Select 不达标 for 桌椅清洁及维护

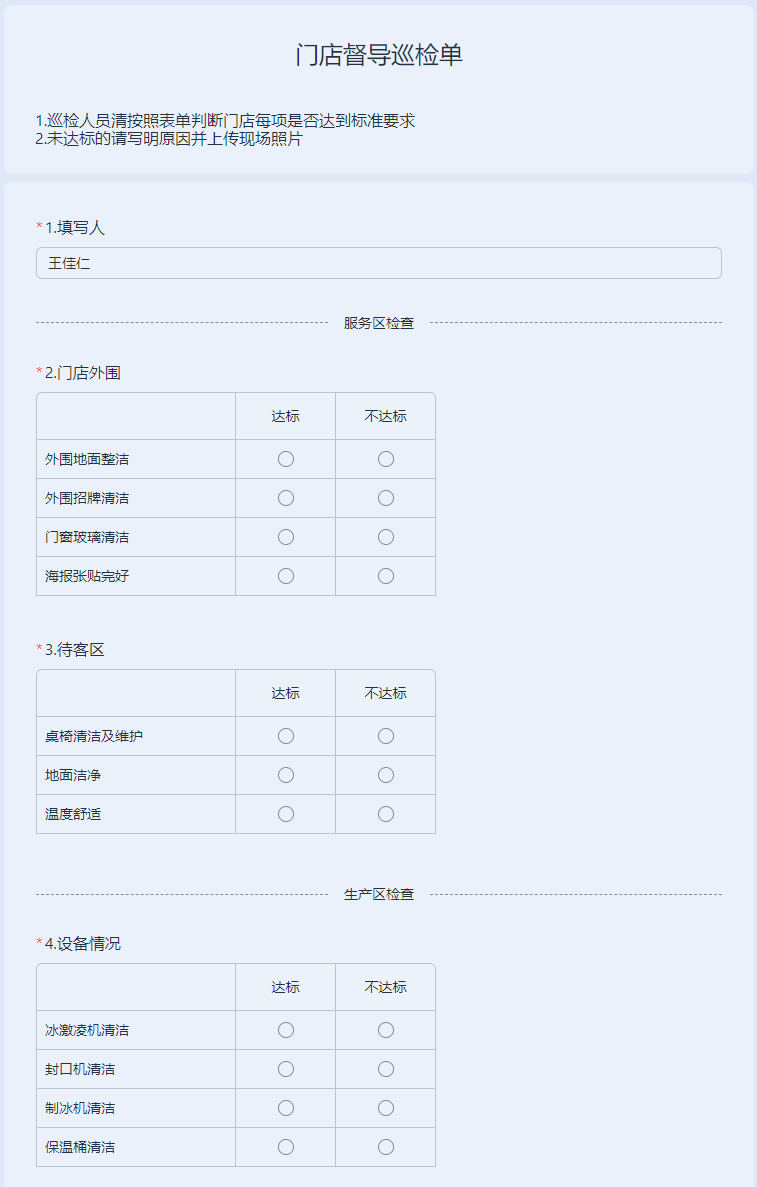tap(385, 736)
